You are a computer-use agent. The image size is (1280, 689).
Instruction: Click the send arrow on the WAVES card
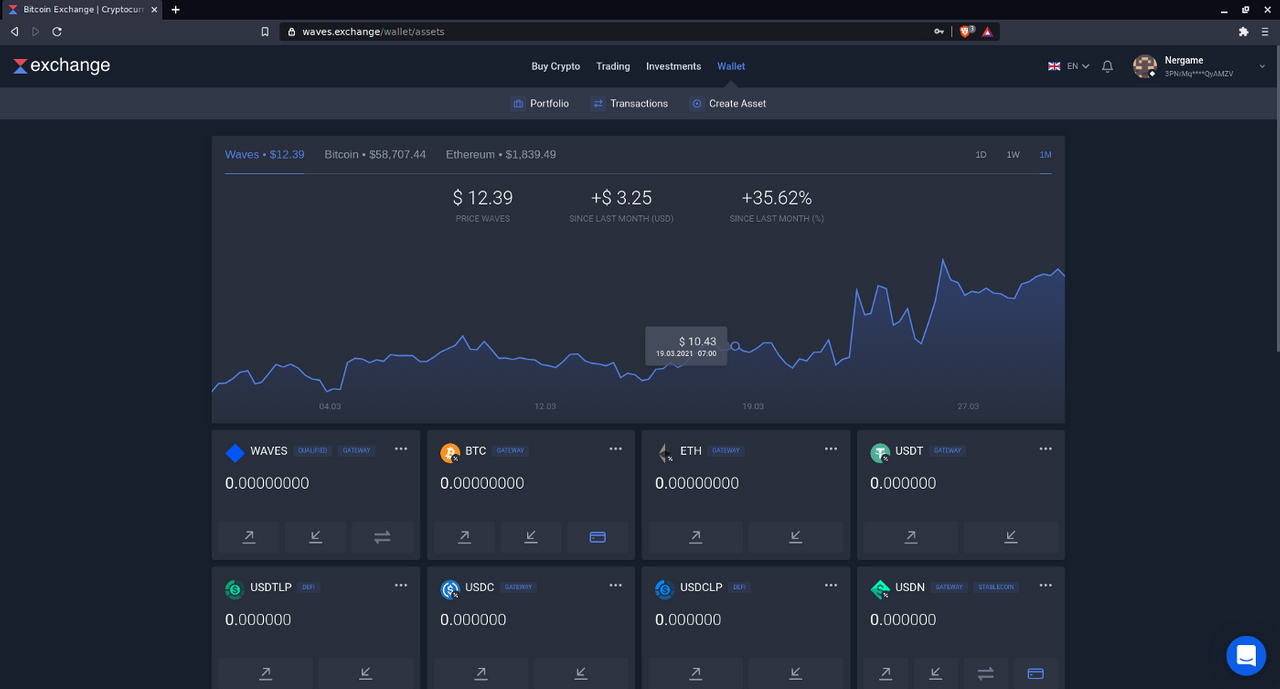click(249, 537)
